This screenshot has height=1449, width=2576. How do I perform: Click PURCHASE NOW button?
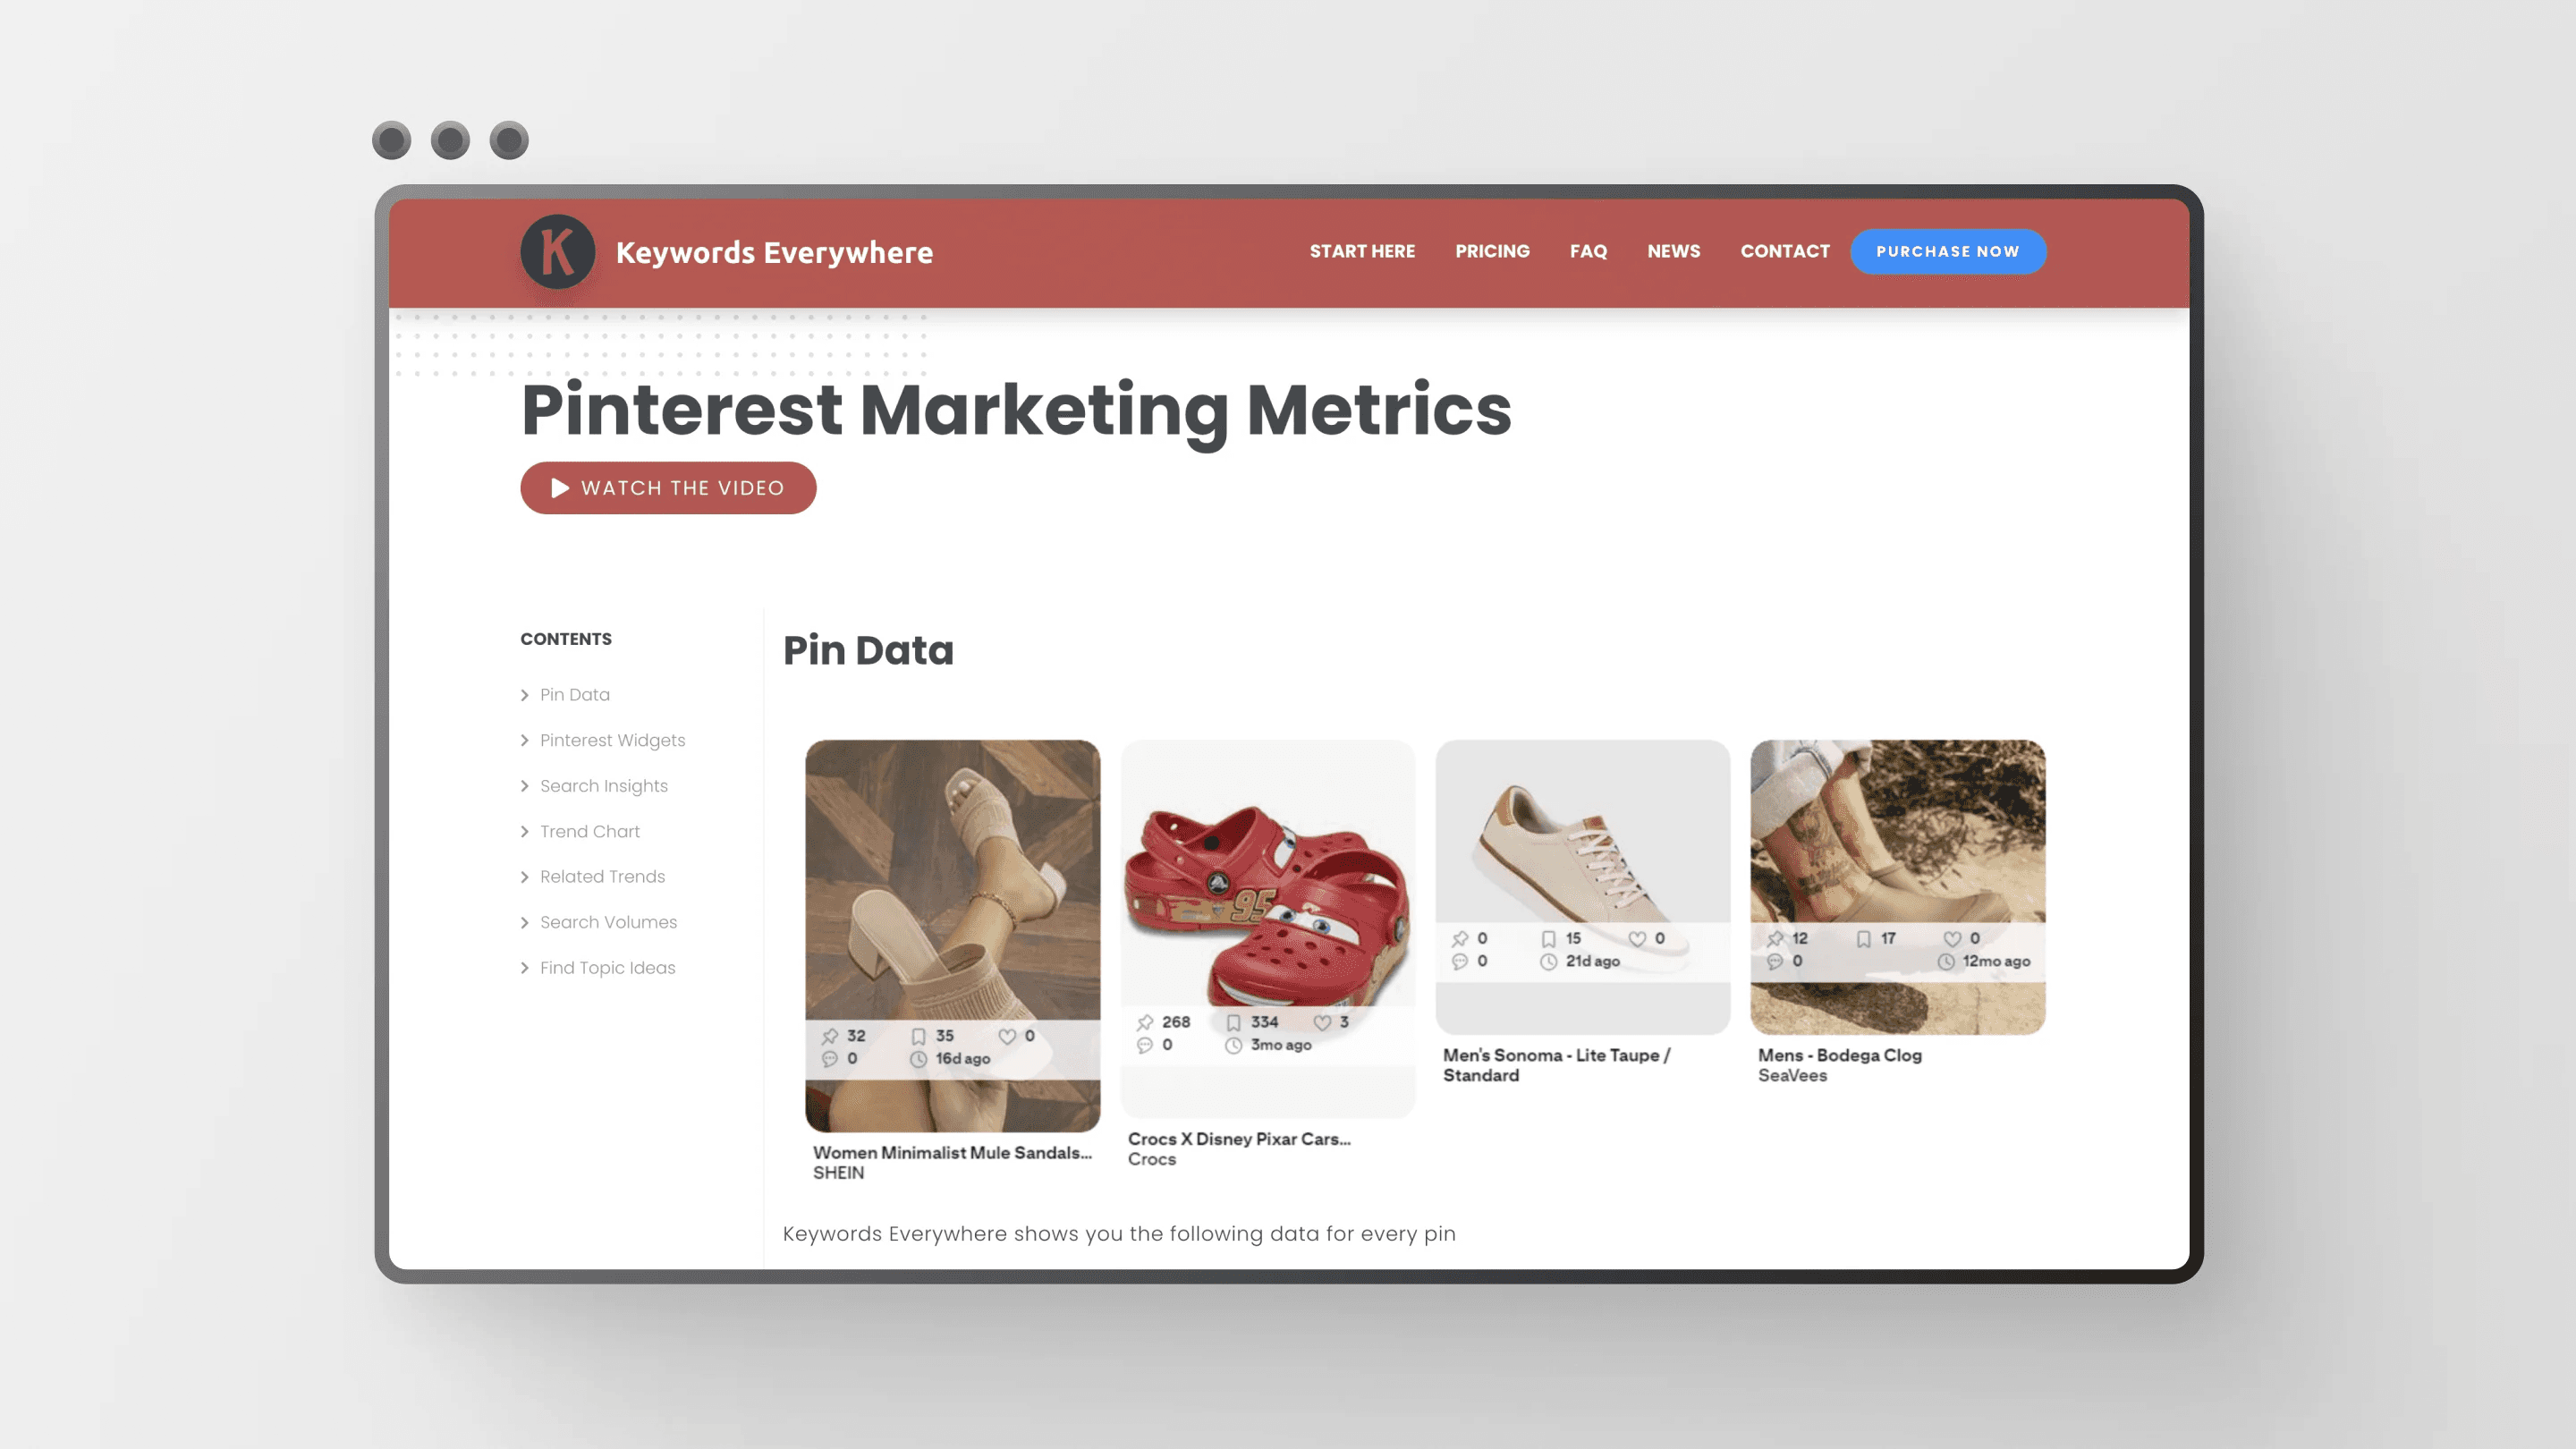pos(1948,251)
